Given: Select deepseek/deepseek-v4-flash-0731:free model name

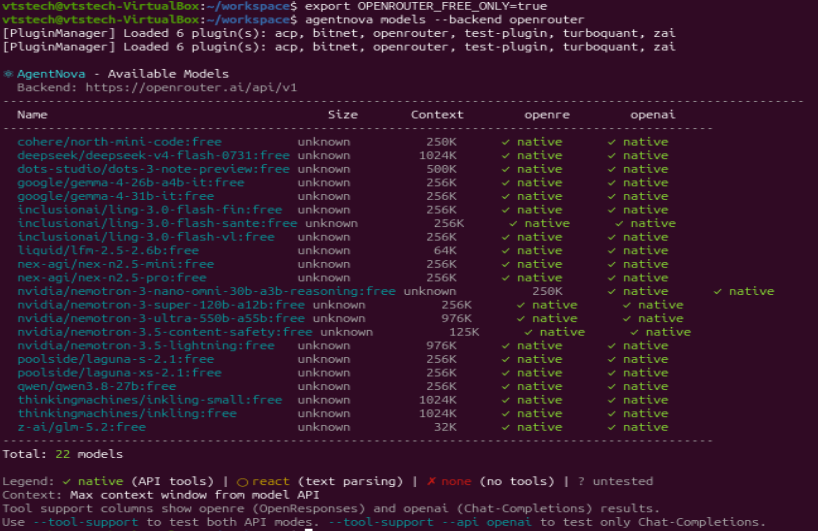Looking at the screenshot, I should click(x=153, y=155).
